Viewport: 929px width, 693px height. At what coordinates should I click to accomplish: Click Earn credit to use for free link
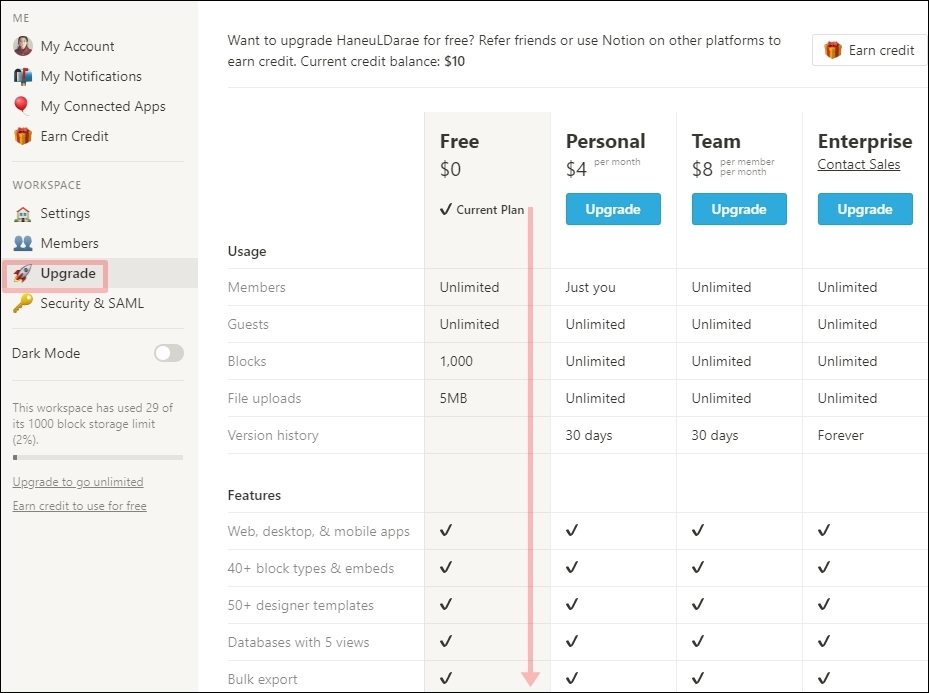point(79,505)
